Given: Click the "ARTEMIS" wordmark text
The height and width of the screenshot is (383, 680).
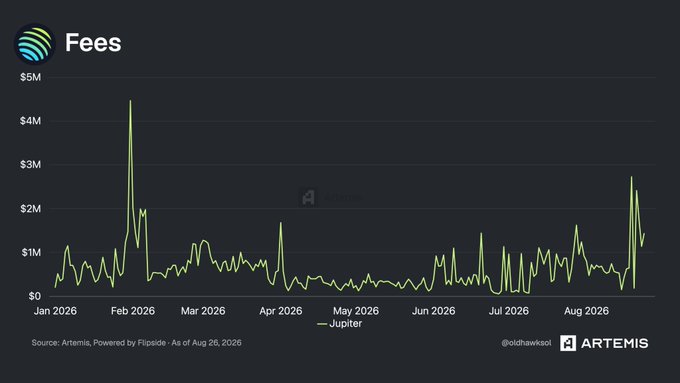Looking at the screenshot, I should (615, 344).
